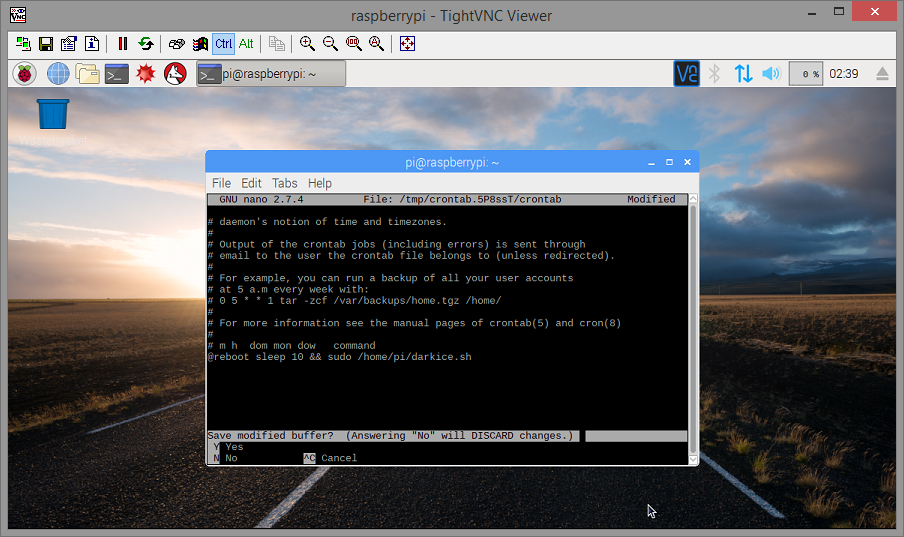Open the Bluetooth tray icon

[x=714, y=74]
